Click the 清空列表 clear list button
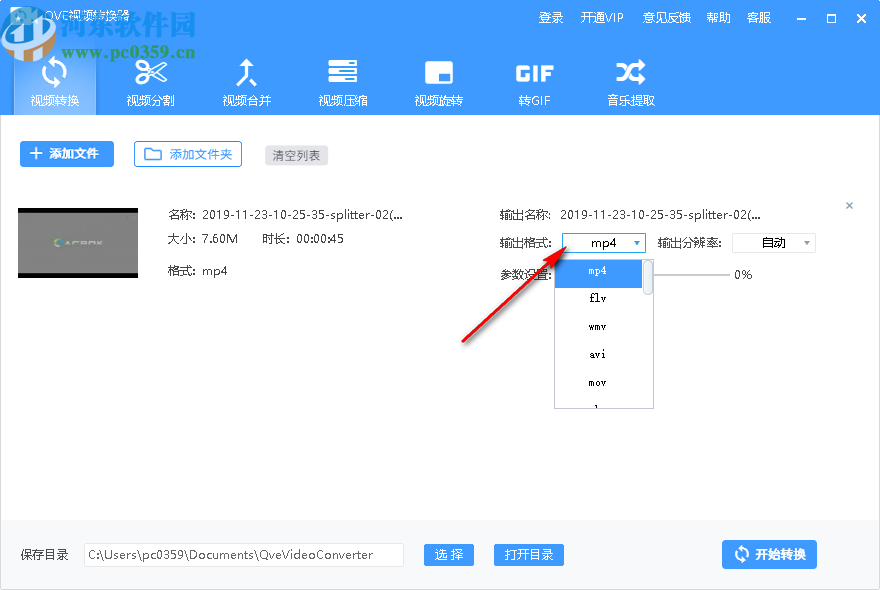880x590 pixels. tap(296, 155)
